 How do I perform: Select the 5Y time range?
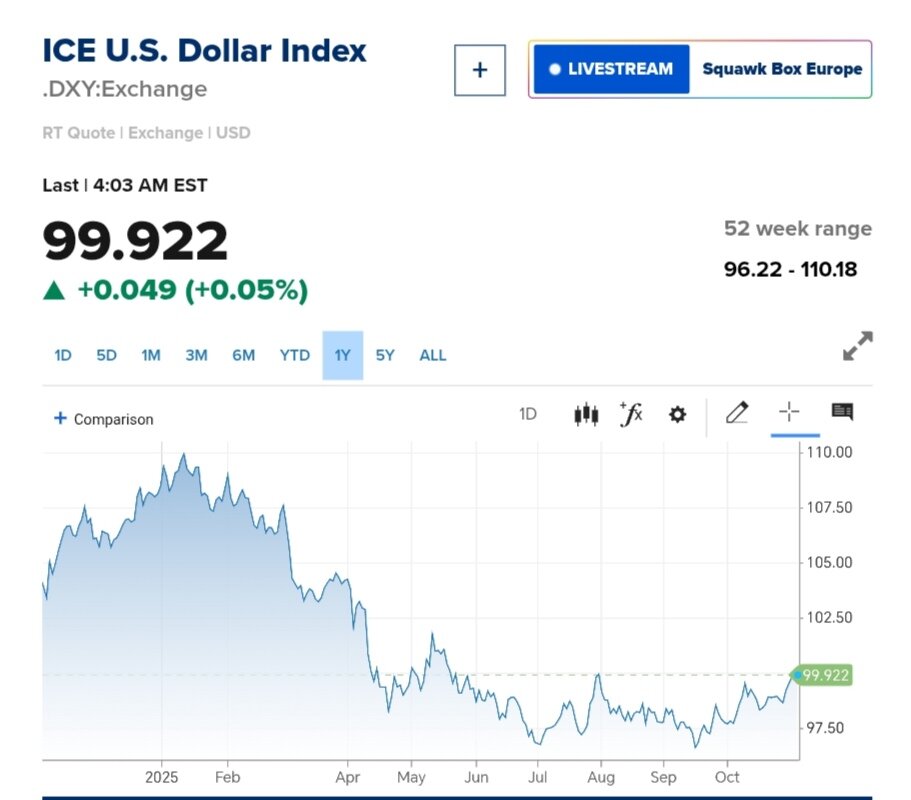(385, 355)
